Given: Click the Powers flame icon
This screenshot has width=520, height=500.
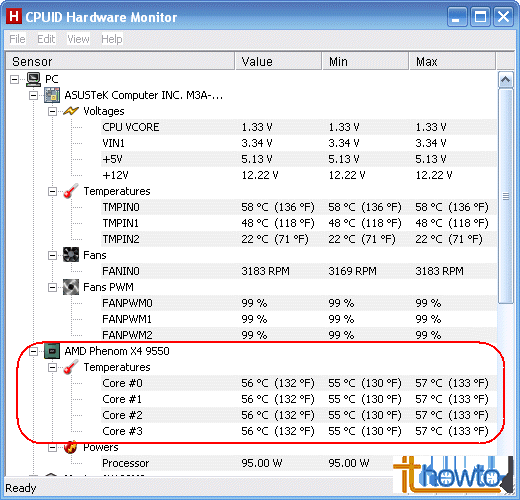Looking at the screenshot, I should (71, 447).
